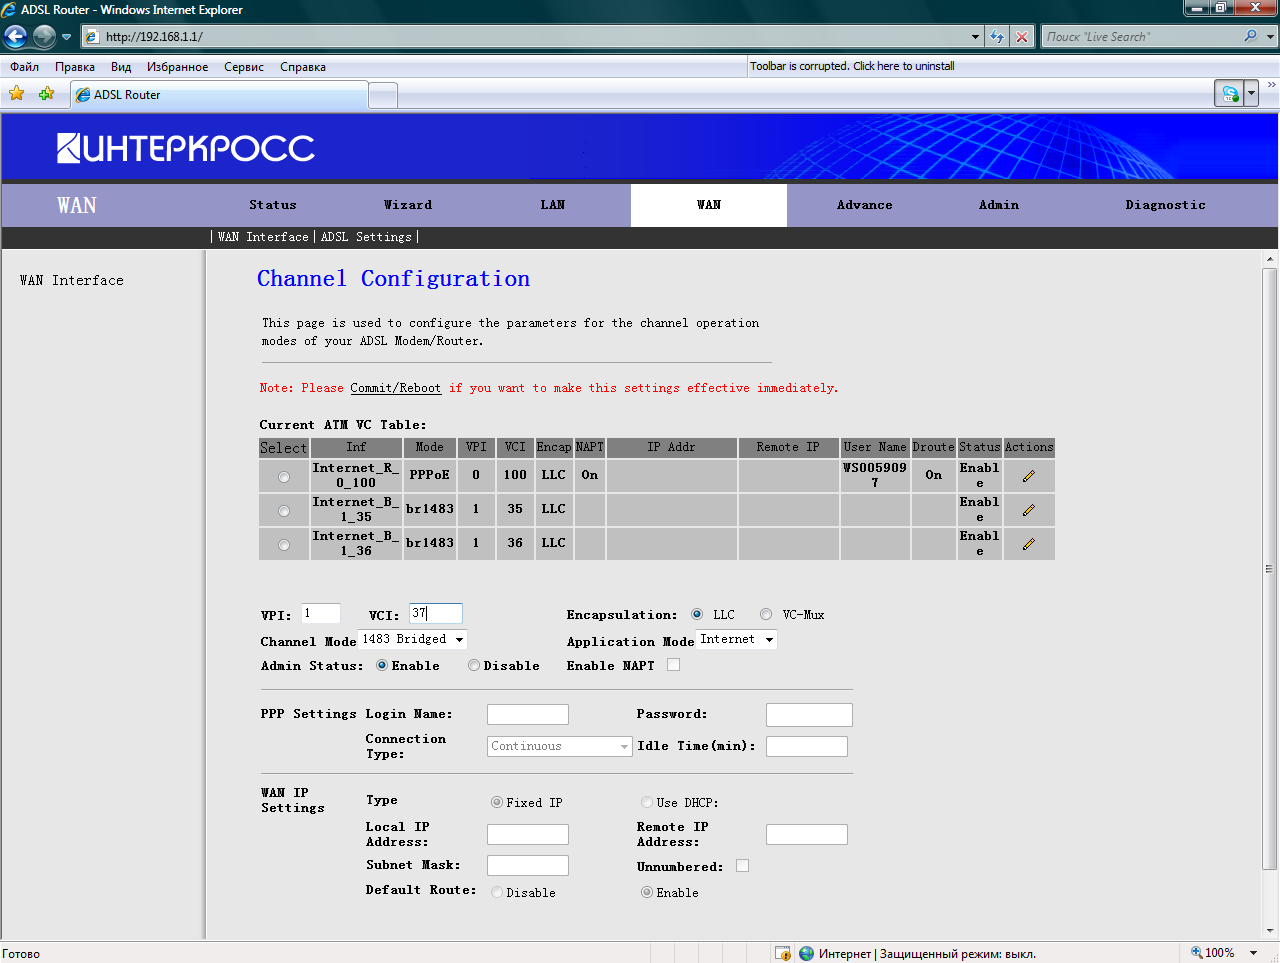Click the zoom level magnifier in status bar
This screenshot has width=1280, height=963.
pyautogui.click(x=1196, y=953)
